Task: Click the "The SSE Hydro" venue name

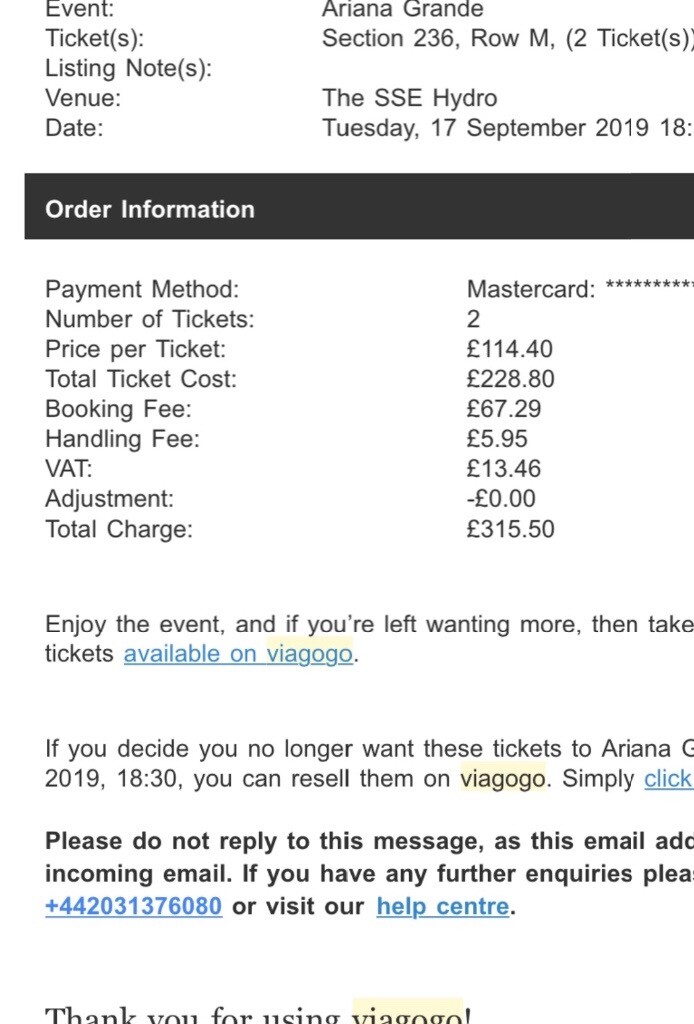Action: pyautogui.click(x=409, y=98)
